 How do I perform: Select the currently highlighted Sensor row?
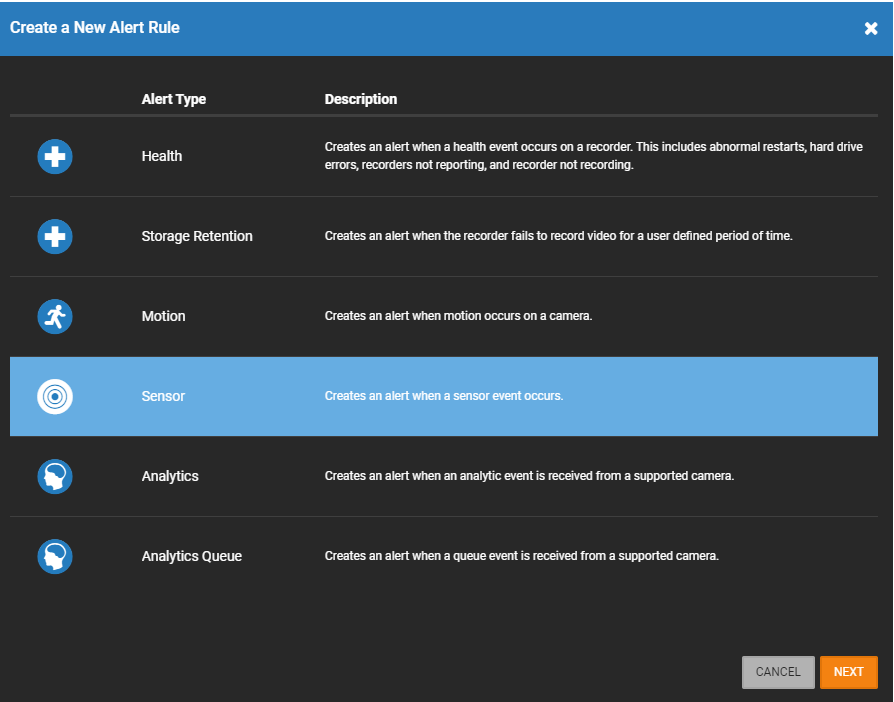click(x=163, y=396)
